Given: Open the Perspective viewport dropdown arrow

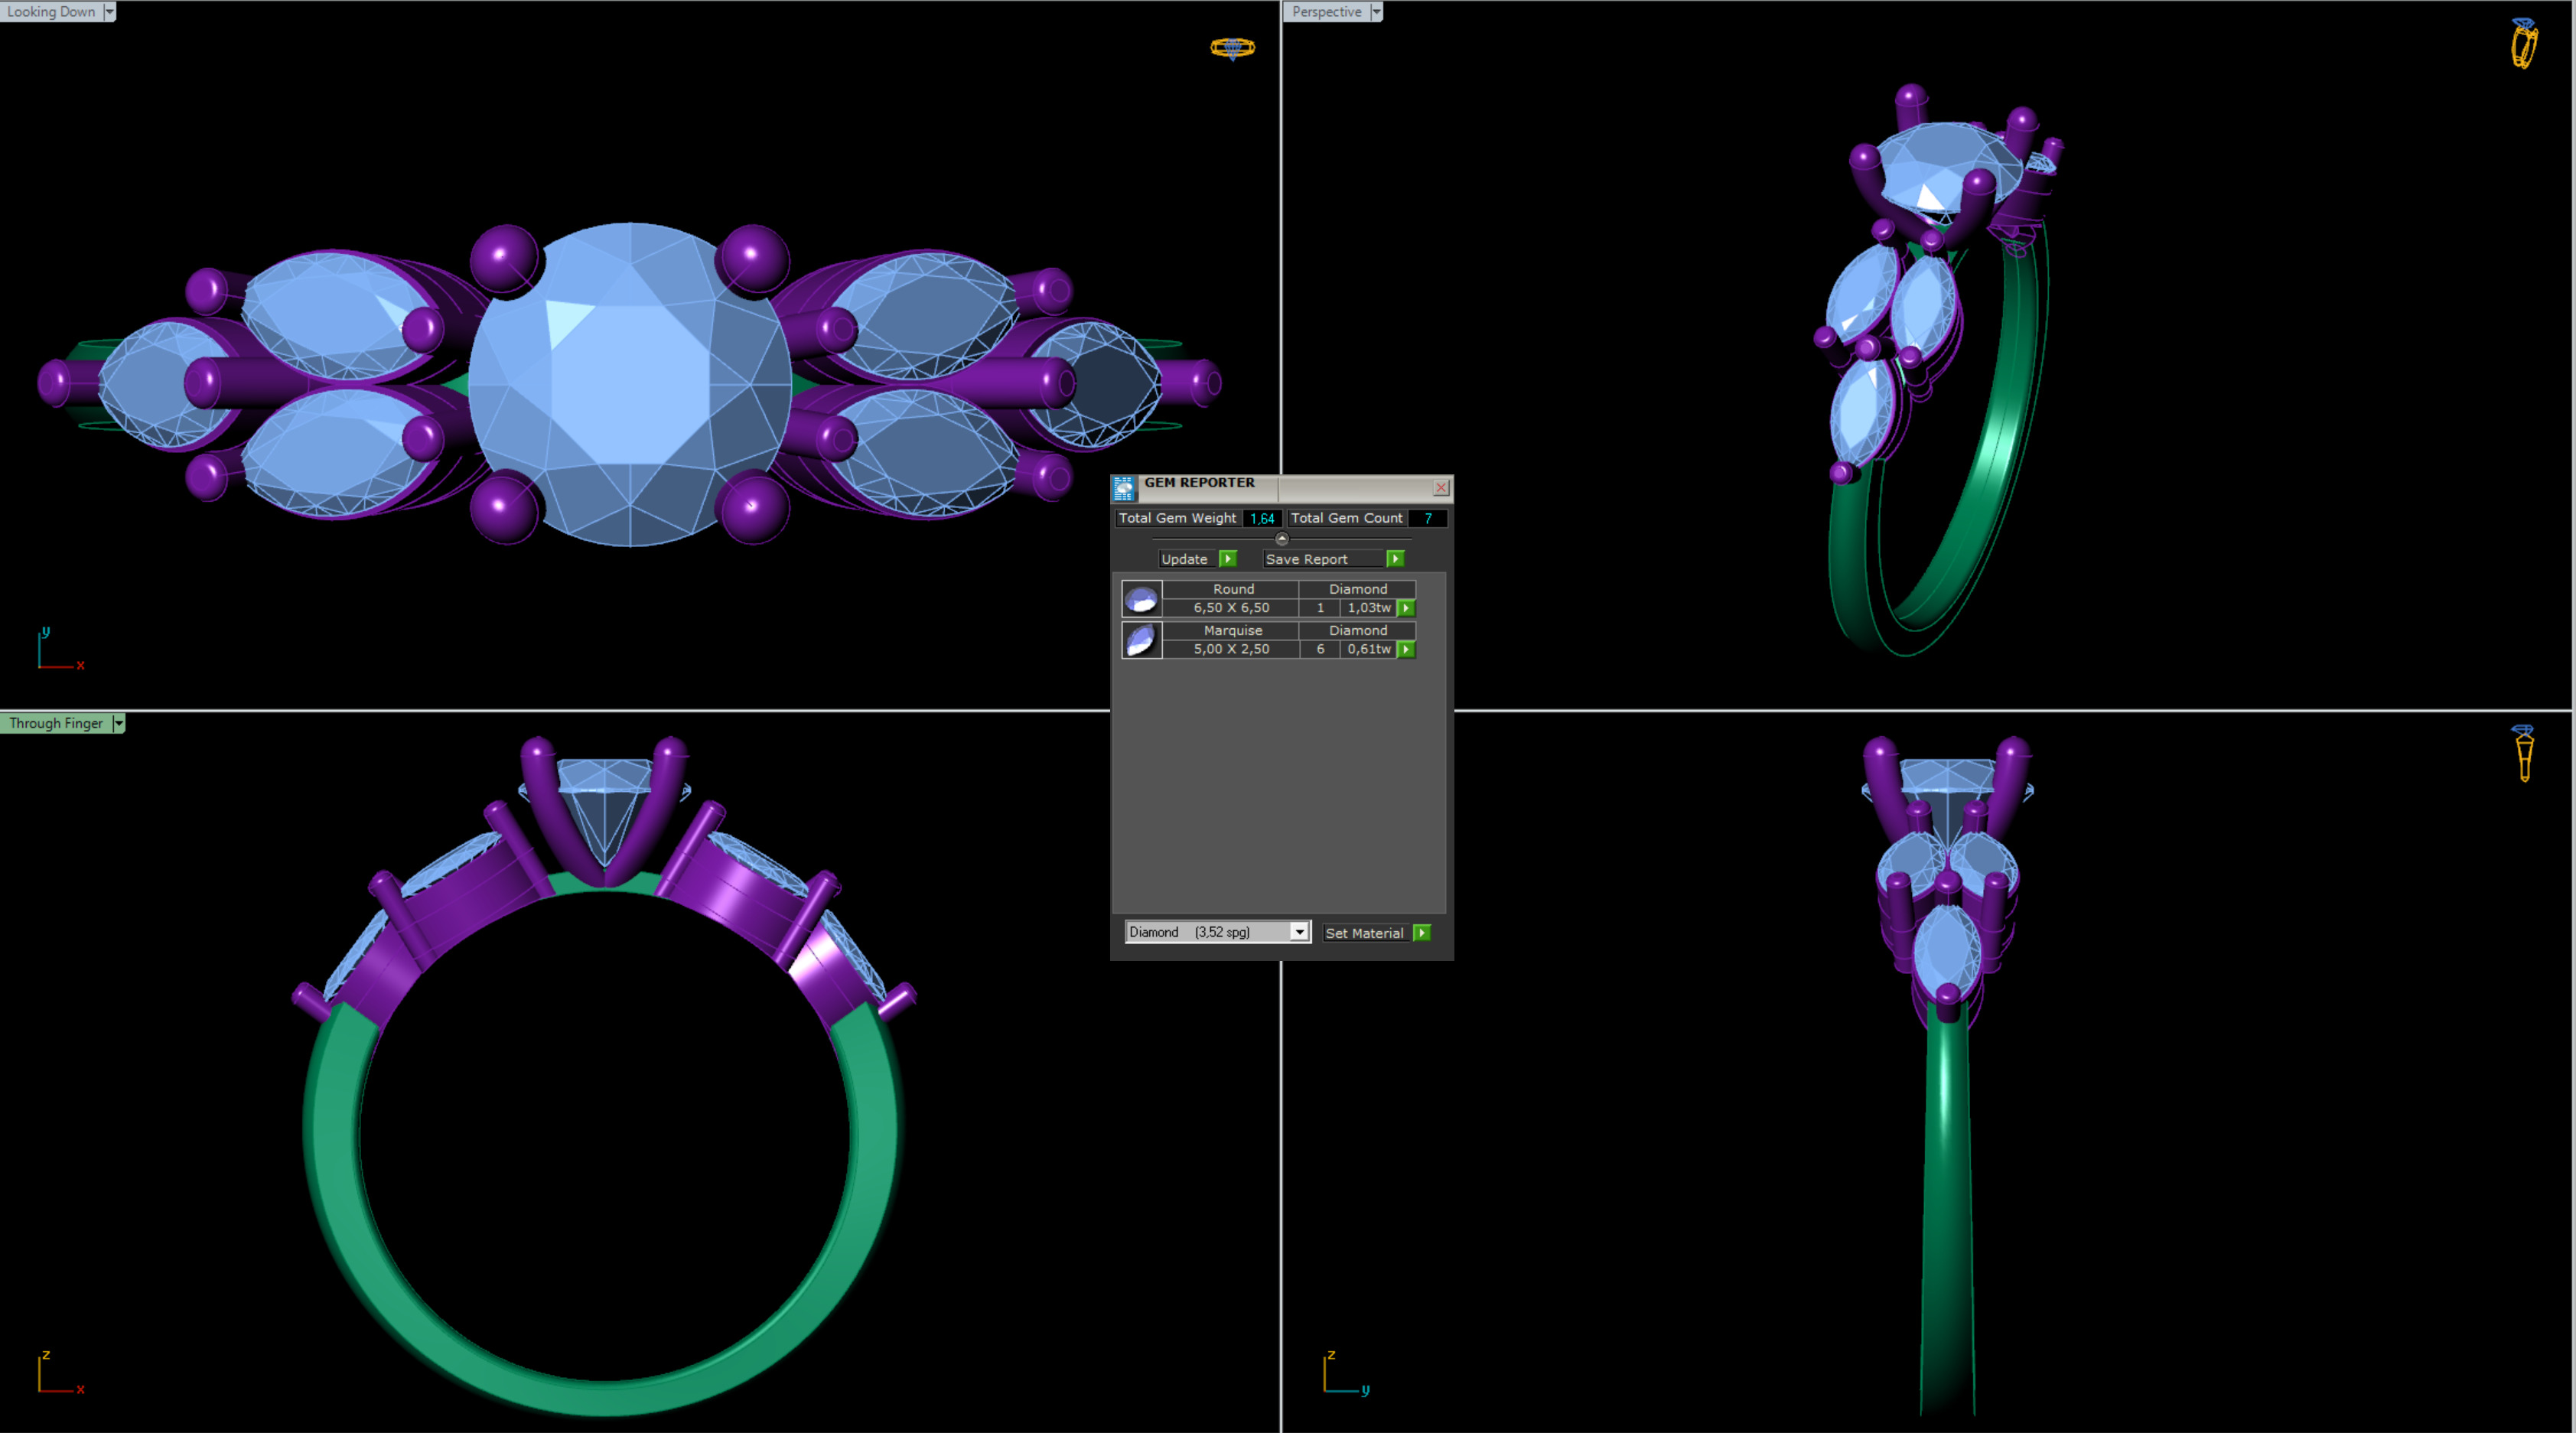Looking at the screenshot, I should pyautogui.click(x=1376, y=11).
